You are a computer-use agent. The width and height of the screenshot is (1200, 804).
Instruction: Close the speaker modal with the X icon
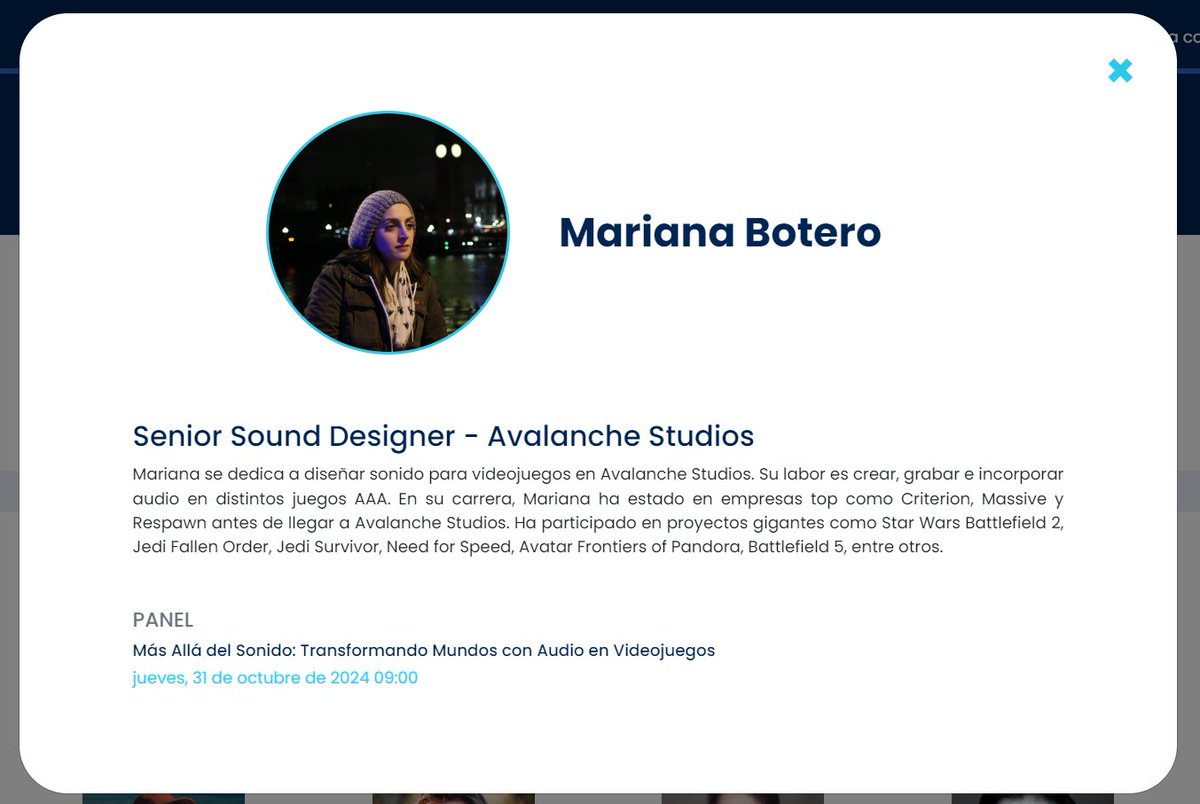pos(1120,71)
